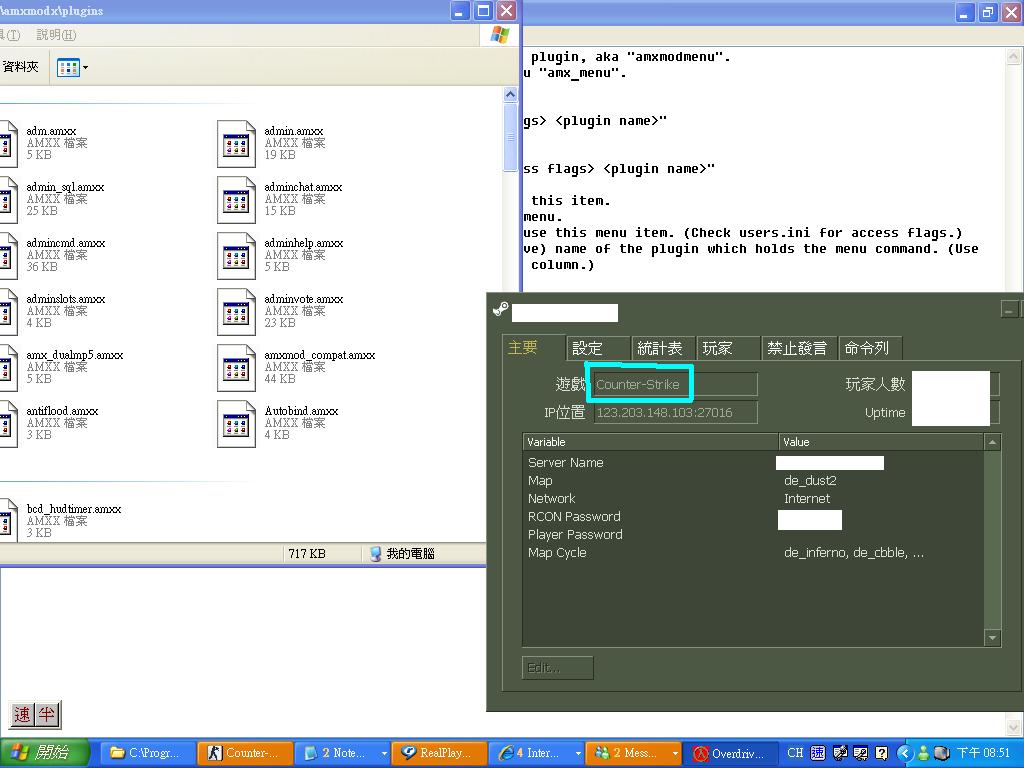Click the IP位置 address field
Image resolution: width=1024 pixels, height=768 pixels.
pos(675,413)
